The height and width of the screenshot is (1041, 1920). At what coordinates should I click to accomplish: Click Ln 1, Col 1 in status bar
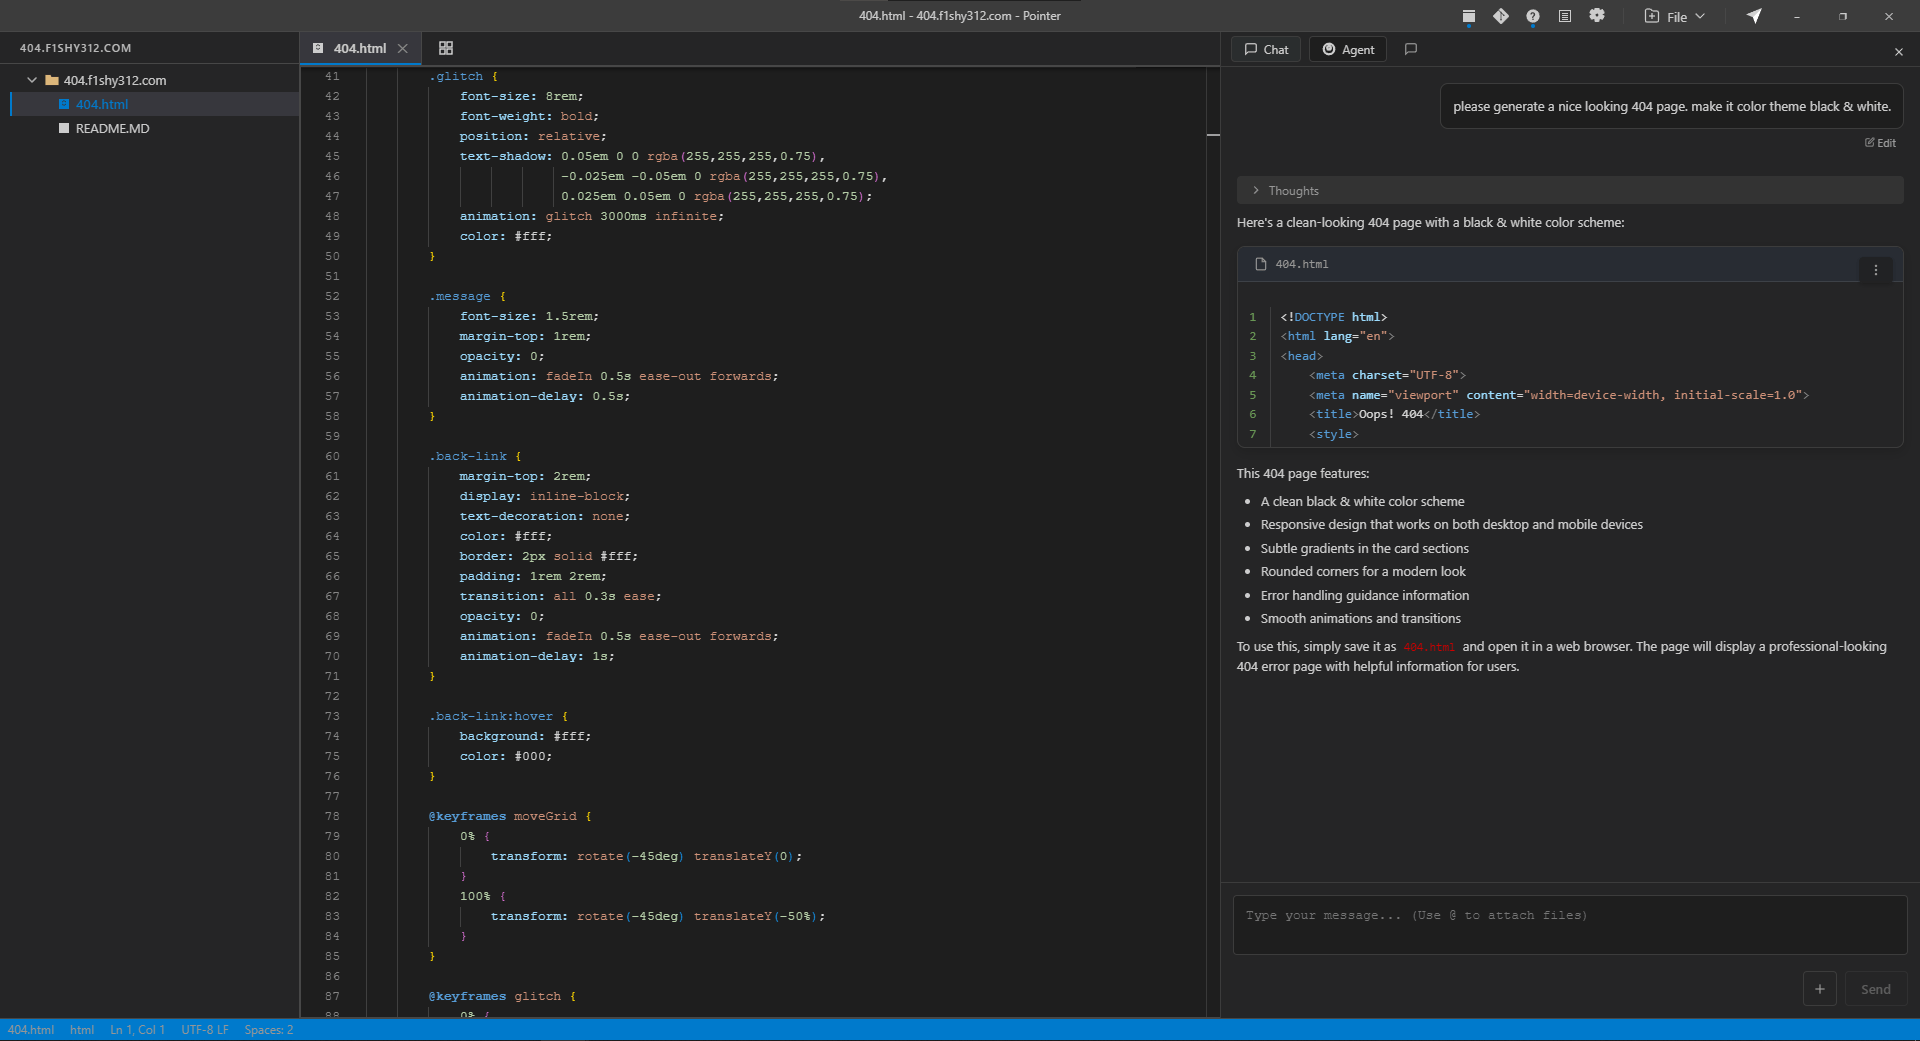pos(137,1030)
